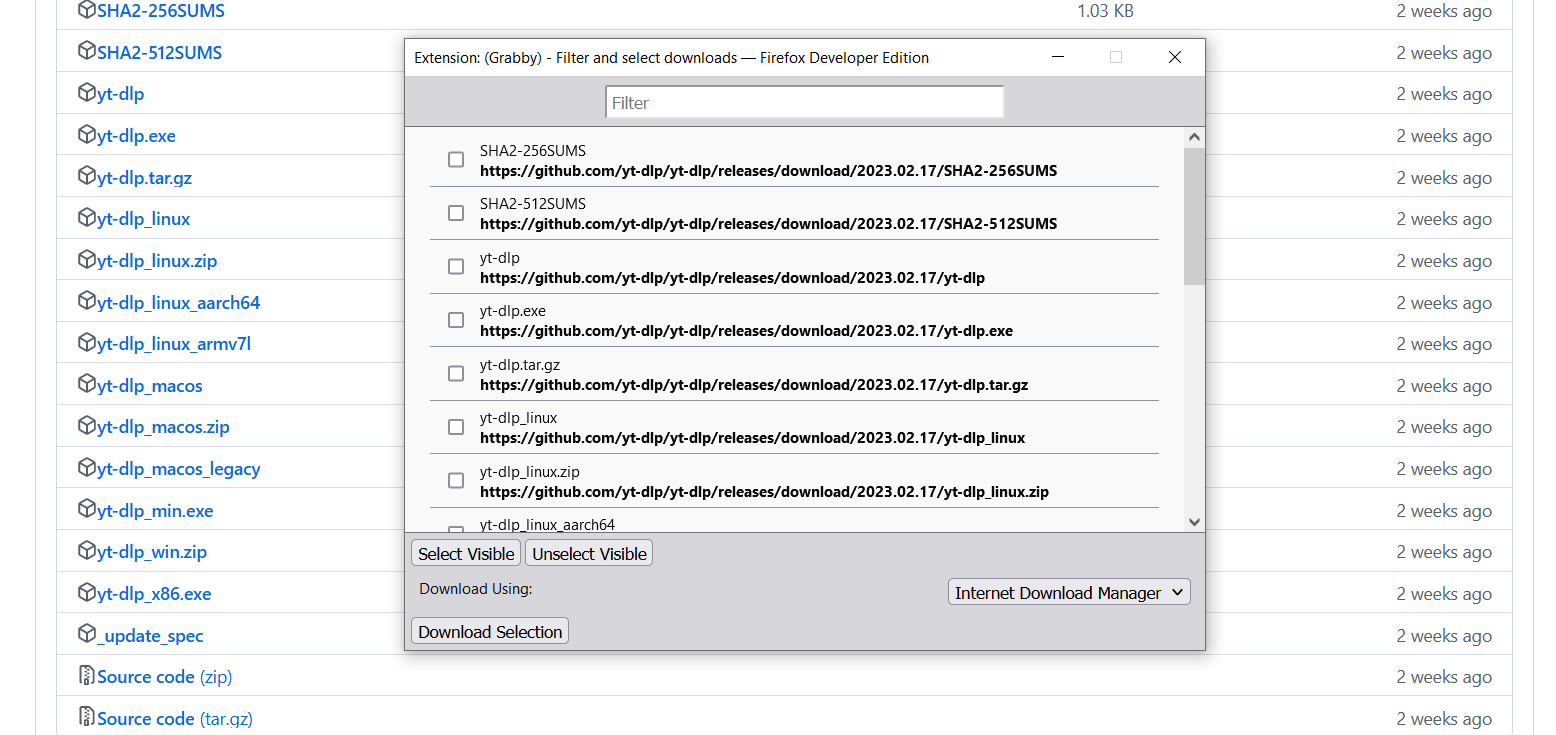
Task: Click package icon beside yt-dlp_linux_aarch64 asset
Action: coord(87,302)
